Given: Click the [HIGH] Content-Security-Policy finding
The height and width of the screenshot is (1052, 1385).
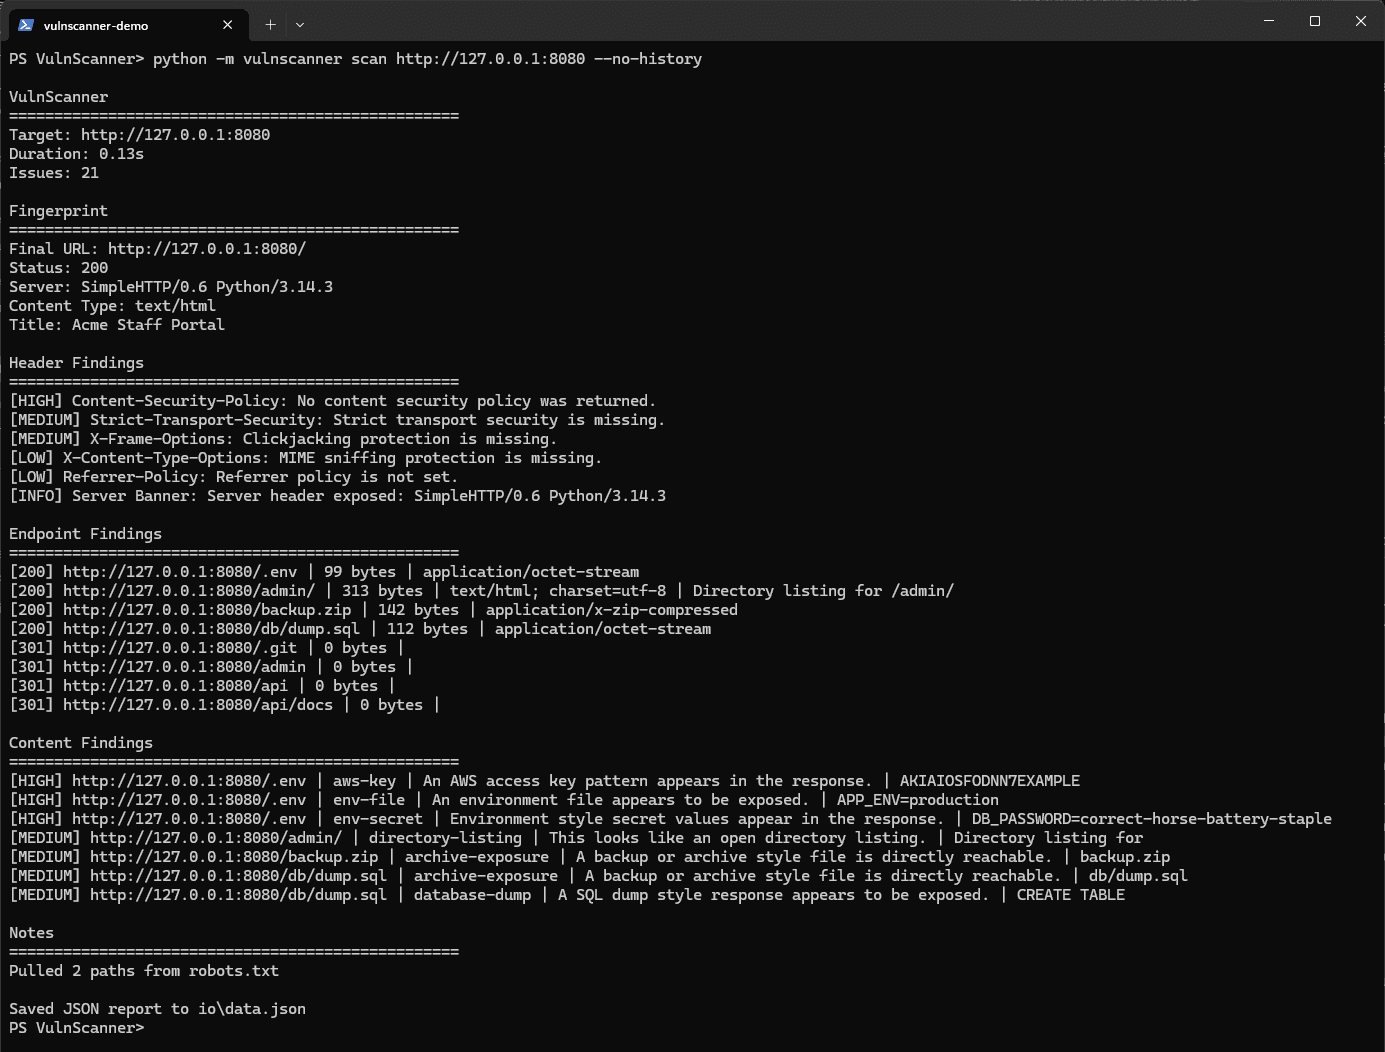Looking at the screenshot, I should pyautogui.click(x=333, y=401).
